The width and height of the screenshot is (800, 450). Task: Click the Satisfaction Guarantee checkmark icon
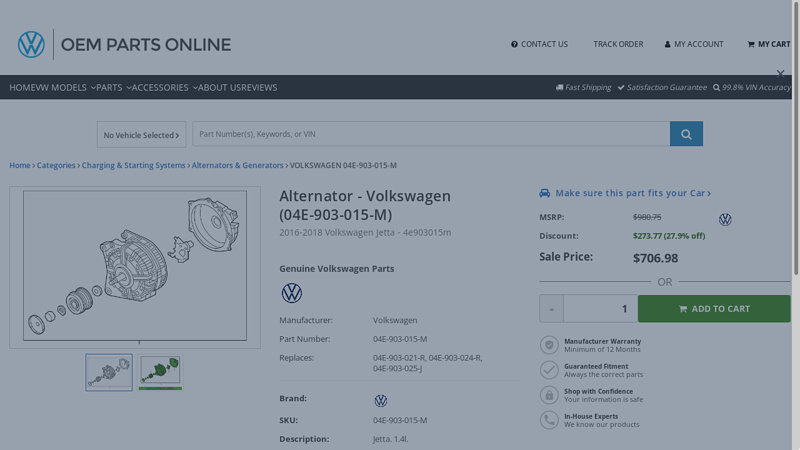pos(621,87)
